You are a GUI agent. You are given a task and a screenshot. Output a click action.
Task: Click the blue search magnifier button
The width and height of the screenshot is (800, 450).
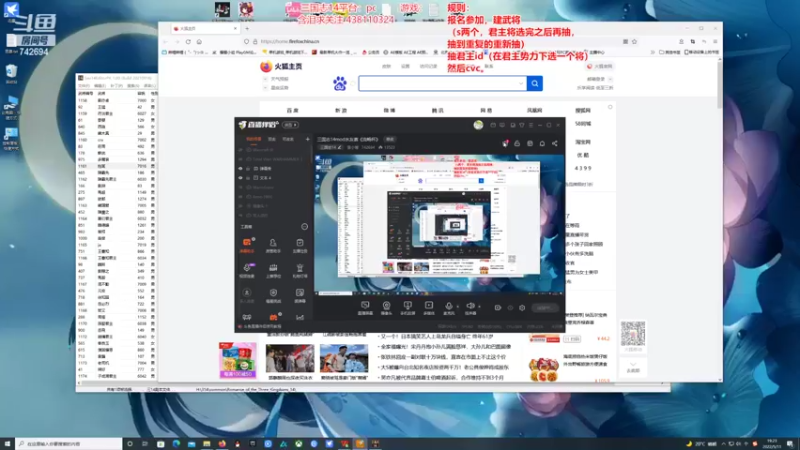click(535, 83)
